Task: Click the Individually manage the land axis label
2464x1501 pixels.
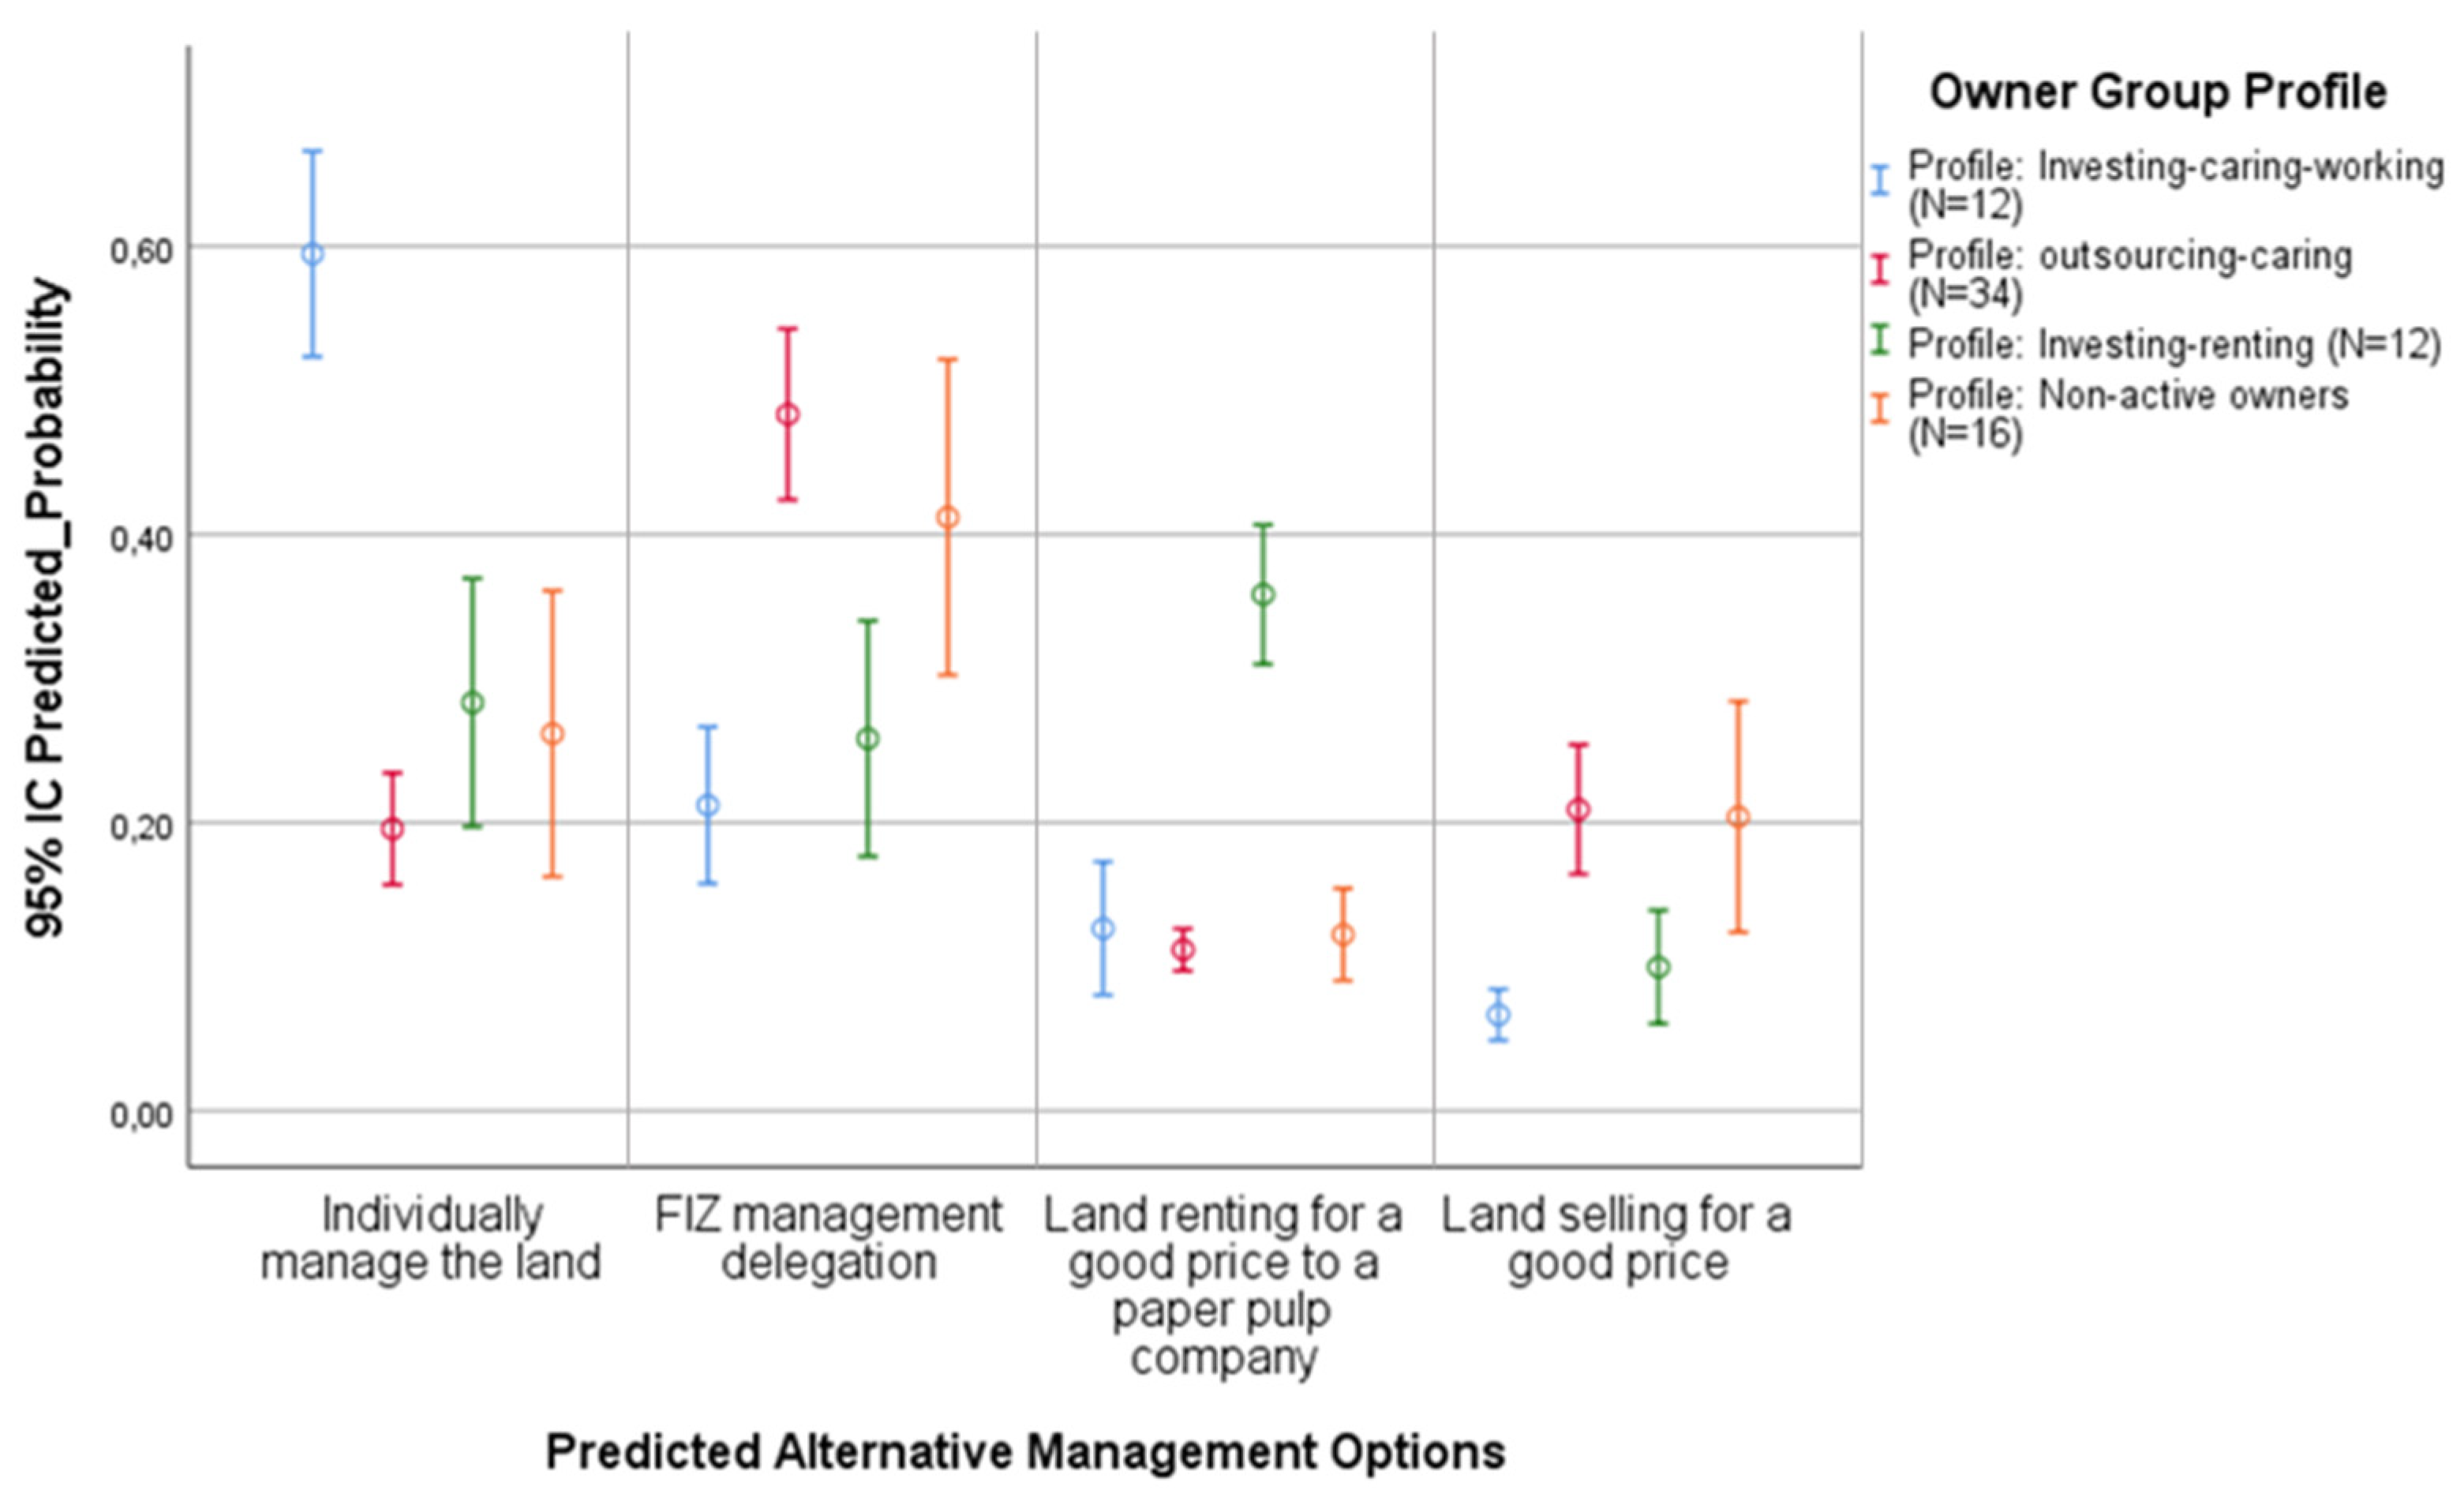Action: (431, 1238)
